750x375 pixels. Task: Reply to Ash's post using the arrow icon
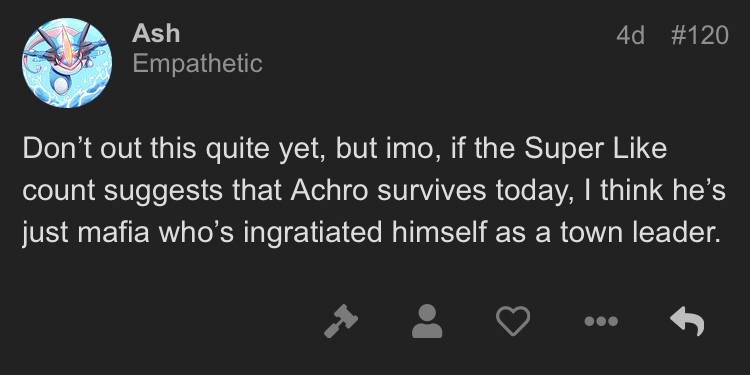pyautogui.click(x=687, y=321)
